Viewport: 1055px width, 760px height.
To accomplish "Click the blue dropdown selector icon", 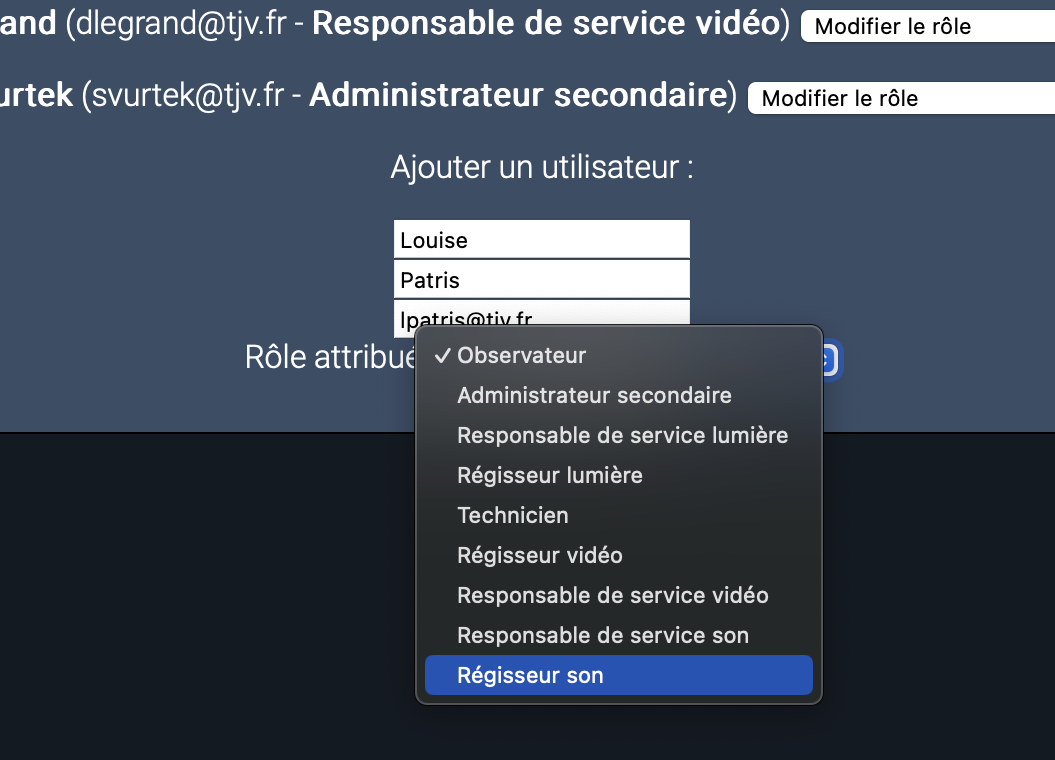I will [x=831, y=360].
